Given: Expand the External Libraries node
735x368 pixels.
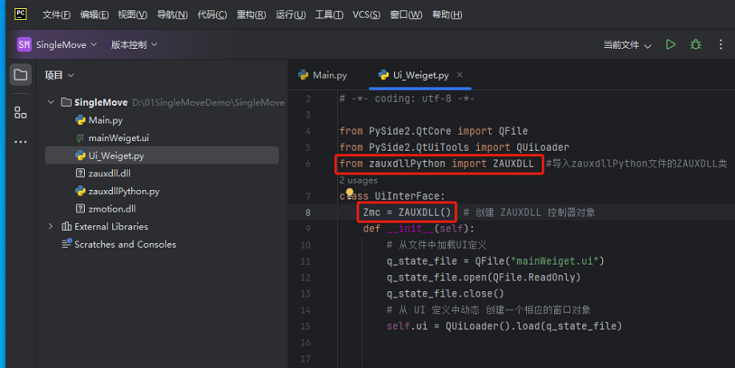Looking at the screenshot, I should pos(51,226).
